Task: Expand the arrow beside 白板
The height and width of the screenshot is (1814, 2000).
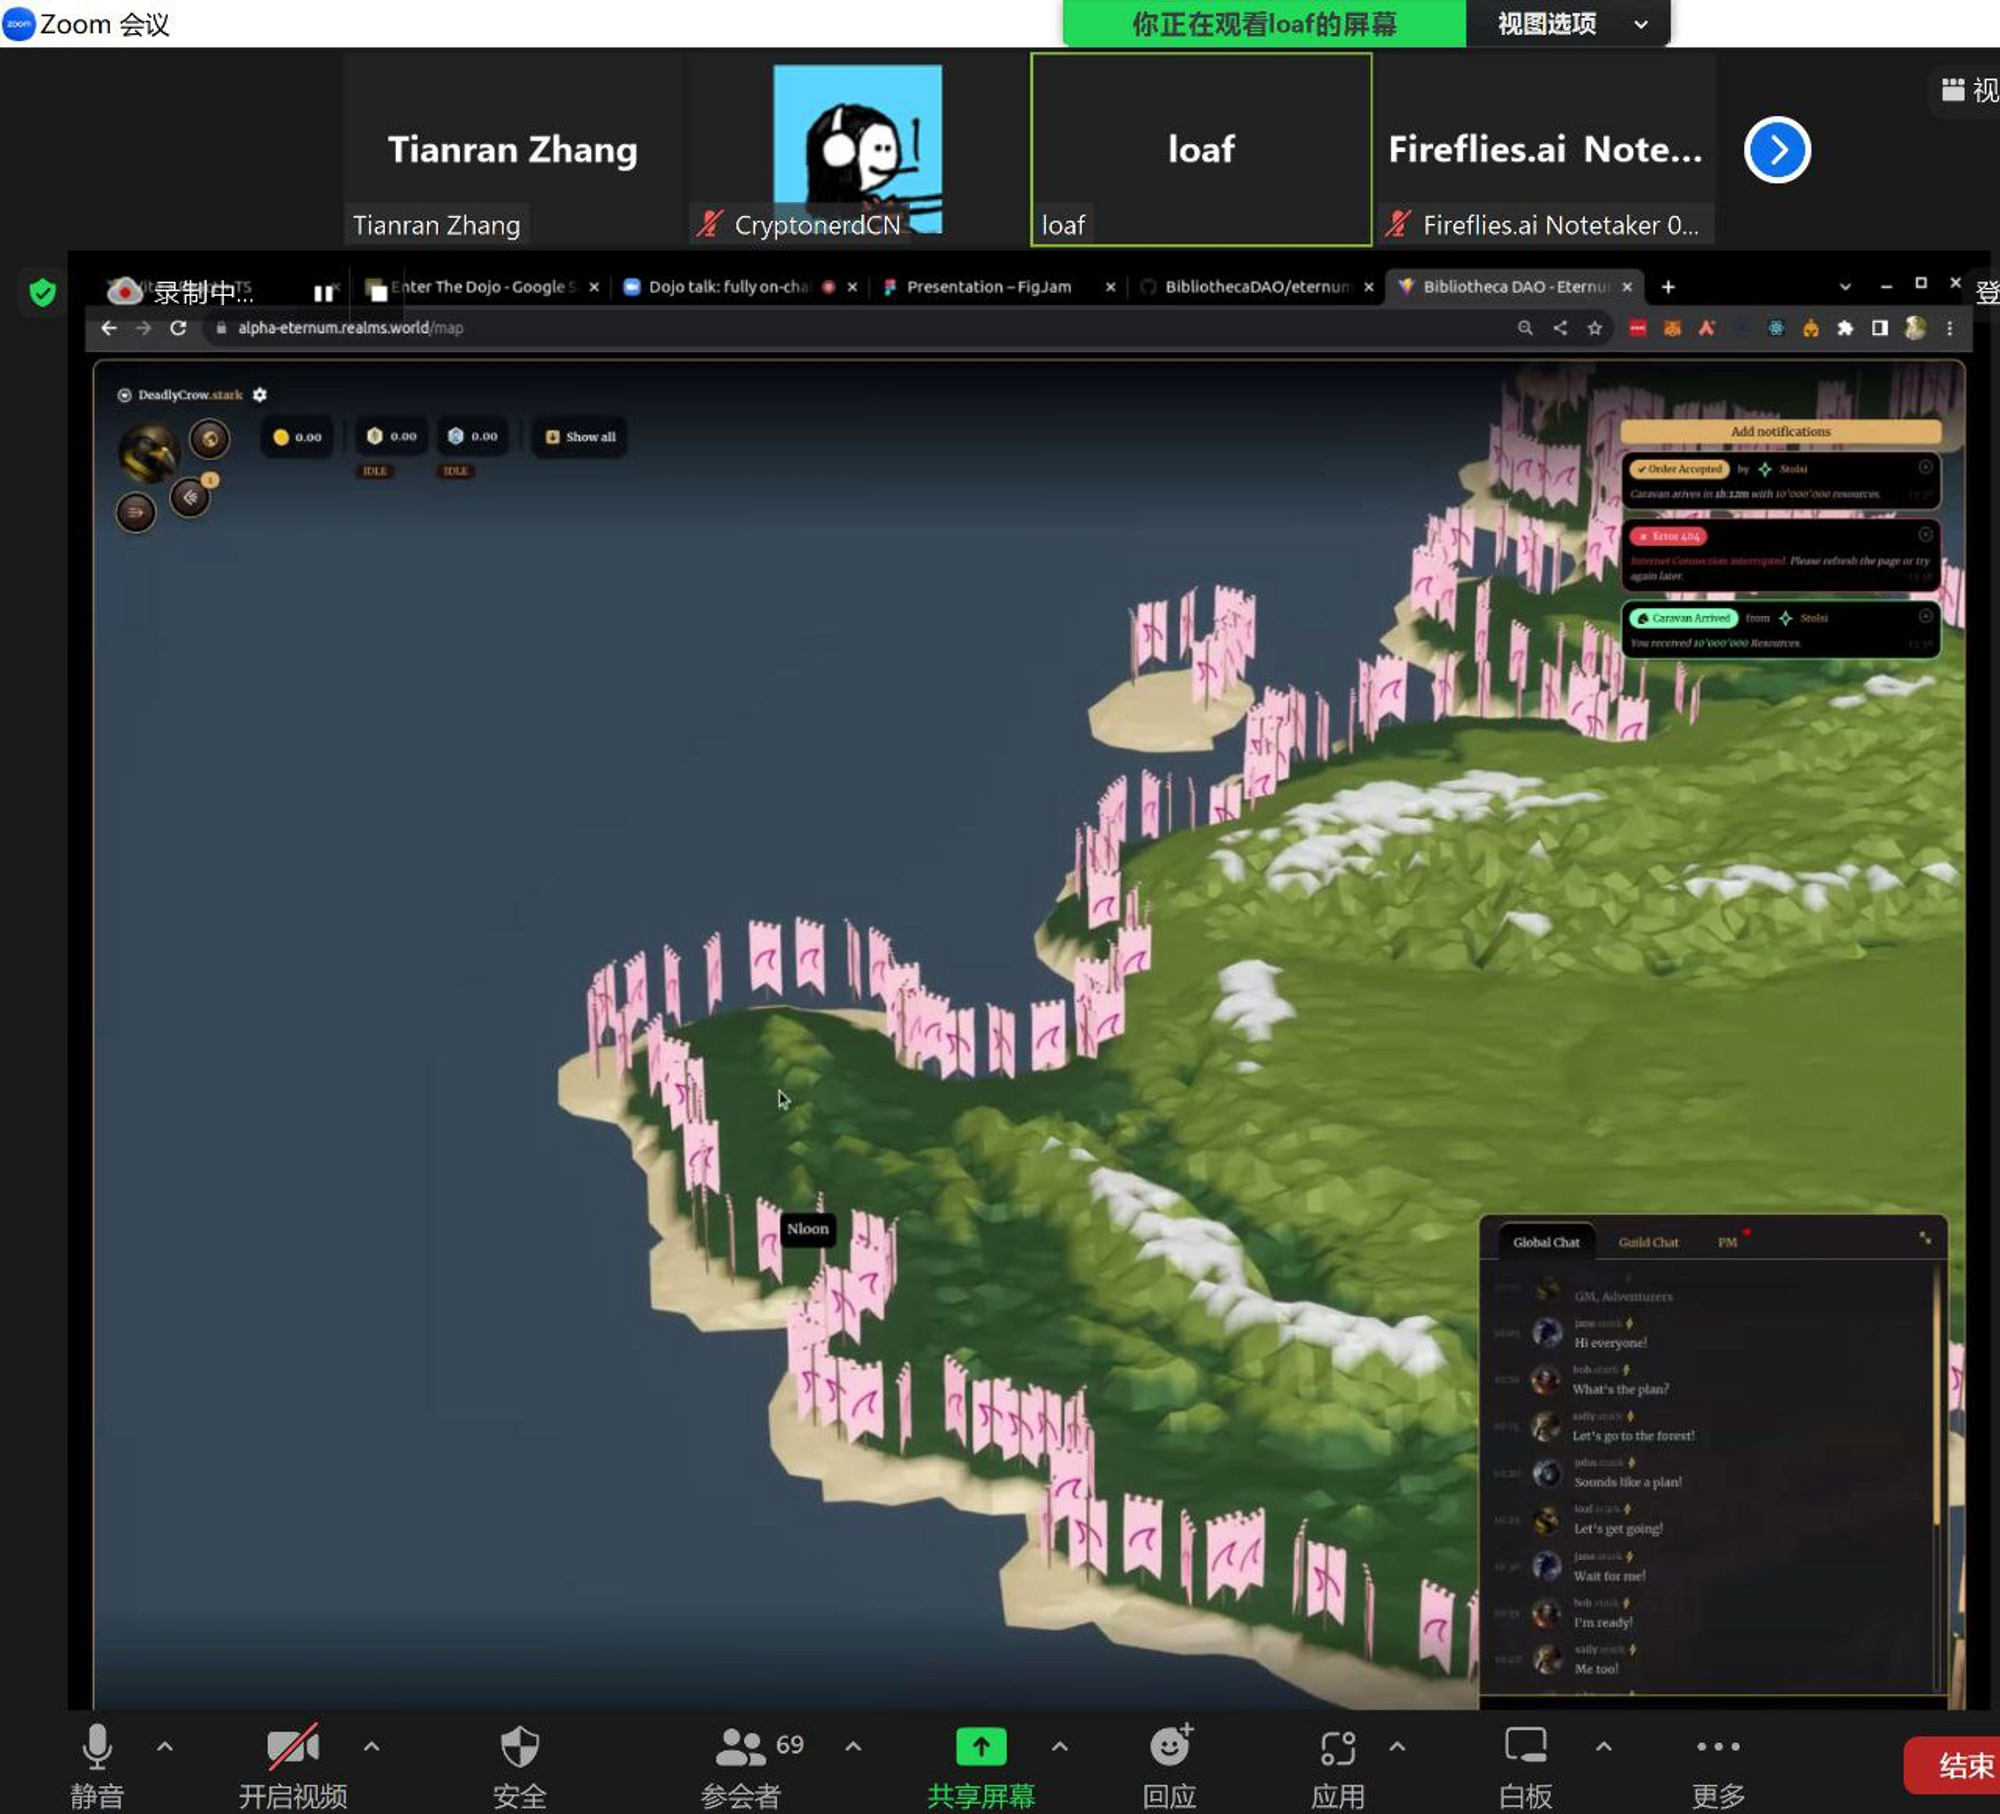Action: point(1603,1746)
